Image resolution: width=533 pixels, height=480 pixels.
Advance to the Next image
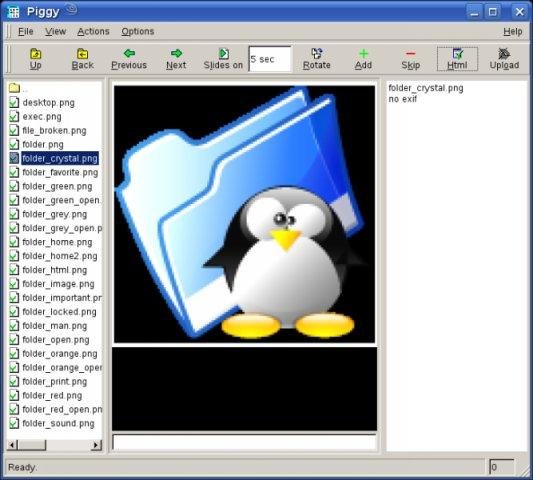(176, 59)
